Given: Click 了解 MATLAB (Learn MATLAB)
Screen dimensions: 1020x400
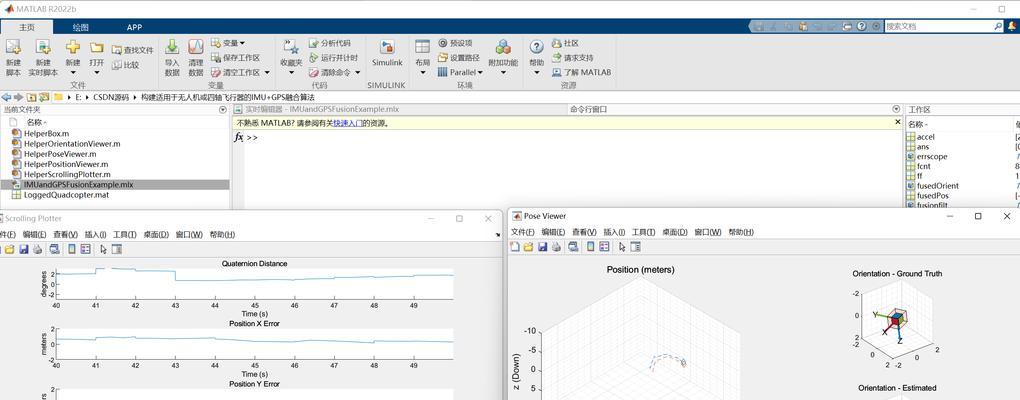Looking at the screenshot, I should [582, 72].
